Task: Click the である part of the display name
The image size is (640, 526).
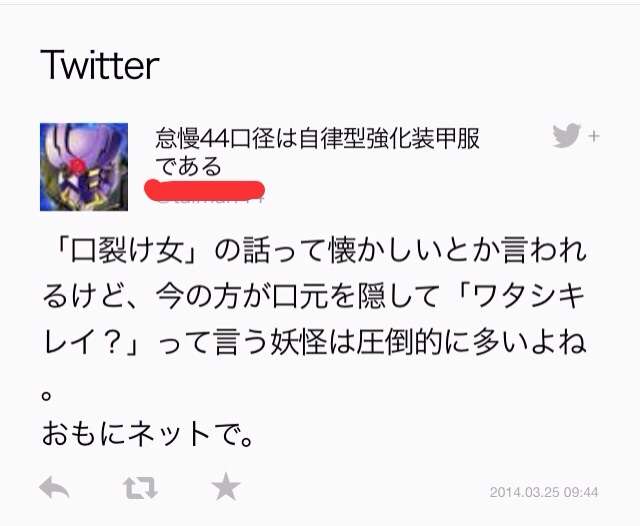Action: [188, 166]
